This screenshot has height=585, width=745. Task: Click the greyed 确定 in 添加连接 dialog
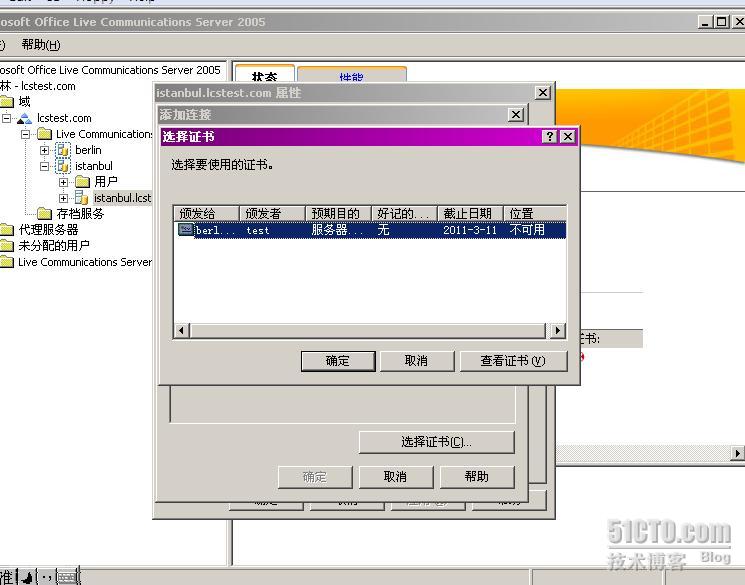(315, 477)
